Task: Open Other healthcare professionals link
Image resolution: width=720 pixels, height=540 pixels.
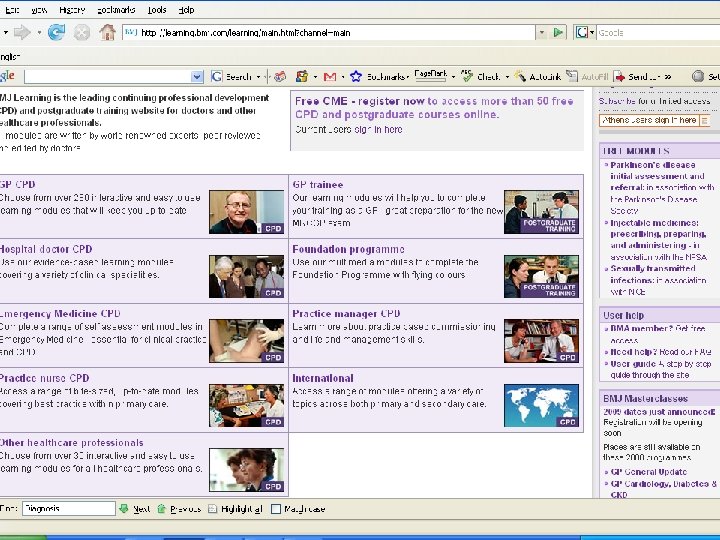Action: pyautogui.click(x=72, y=443)
